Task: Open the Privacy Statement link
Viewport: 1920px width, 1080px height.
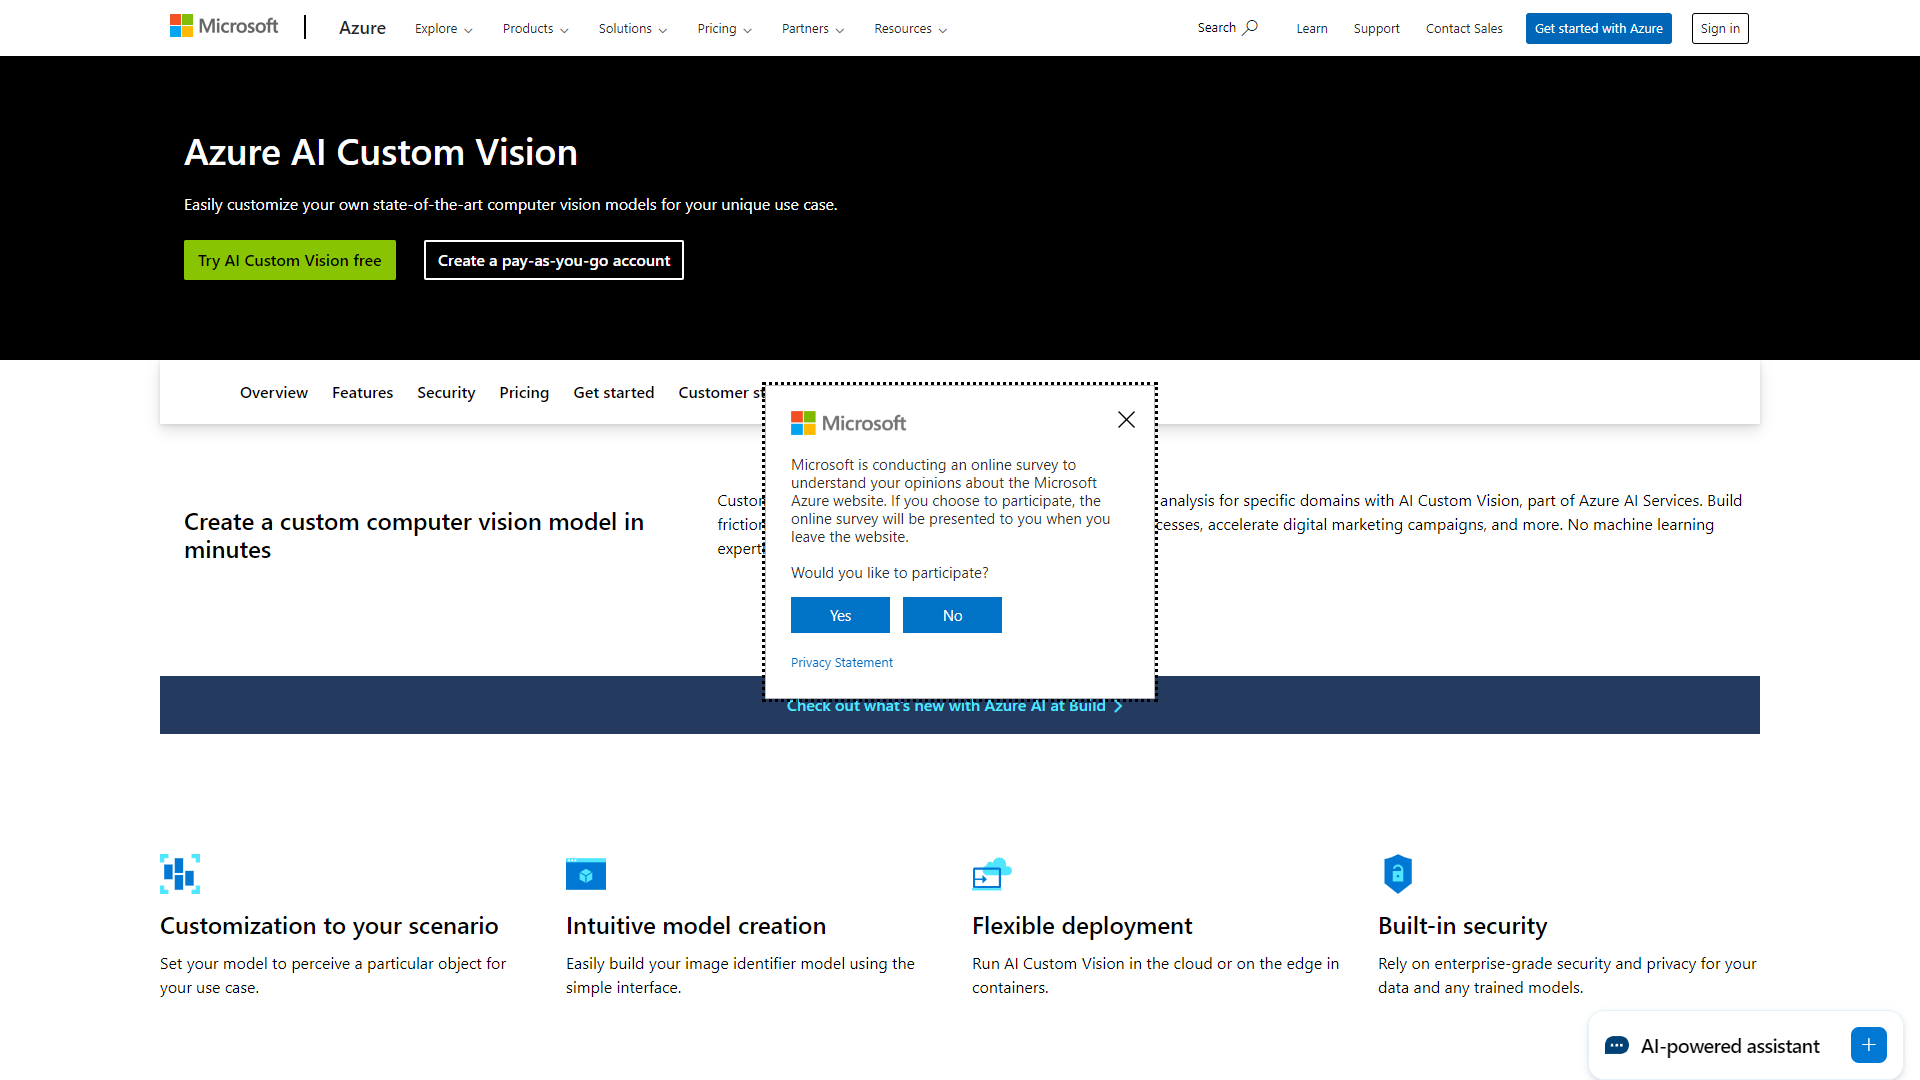Action: point(842,663)
